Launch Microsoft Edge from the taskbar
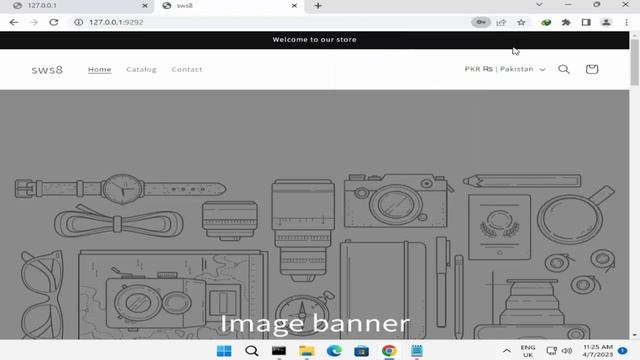This screenshot has width=640, height=360. click(x=334, y=351)
